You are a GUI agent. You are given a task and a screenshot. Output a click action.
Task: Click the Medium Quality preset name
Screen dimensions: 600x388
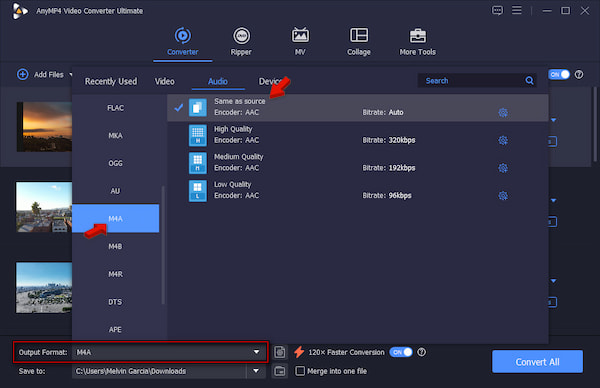pos(238,157)
